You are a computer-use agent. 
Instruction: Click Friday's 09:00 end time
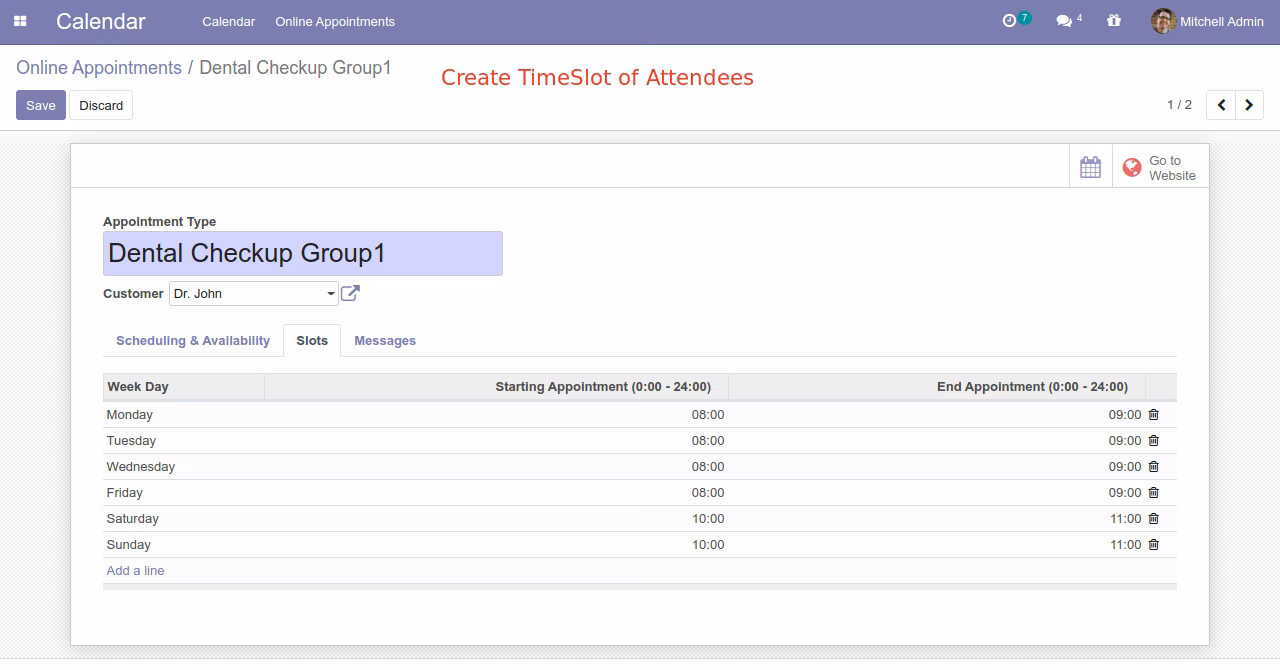1125,492
